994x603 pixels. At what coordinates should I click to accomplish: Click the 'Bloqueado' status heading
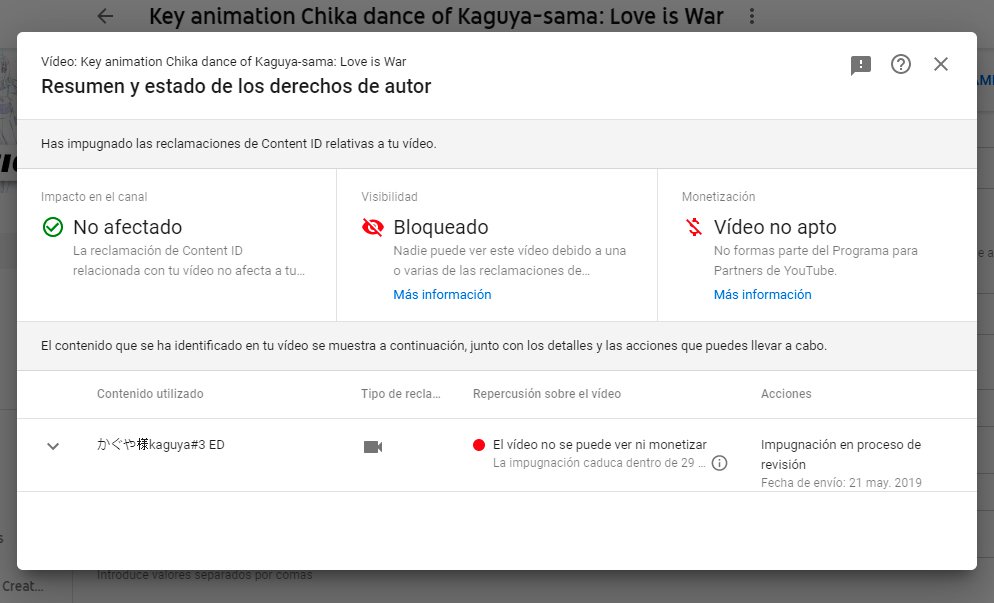pos(441,227)
